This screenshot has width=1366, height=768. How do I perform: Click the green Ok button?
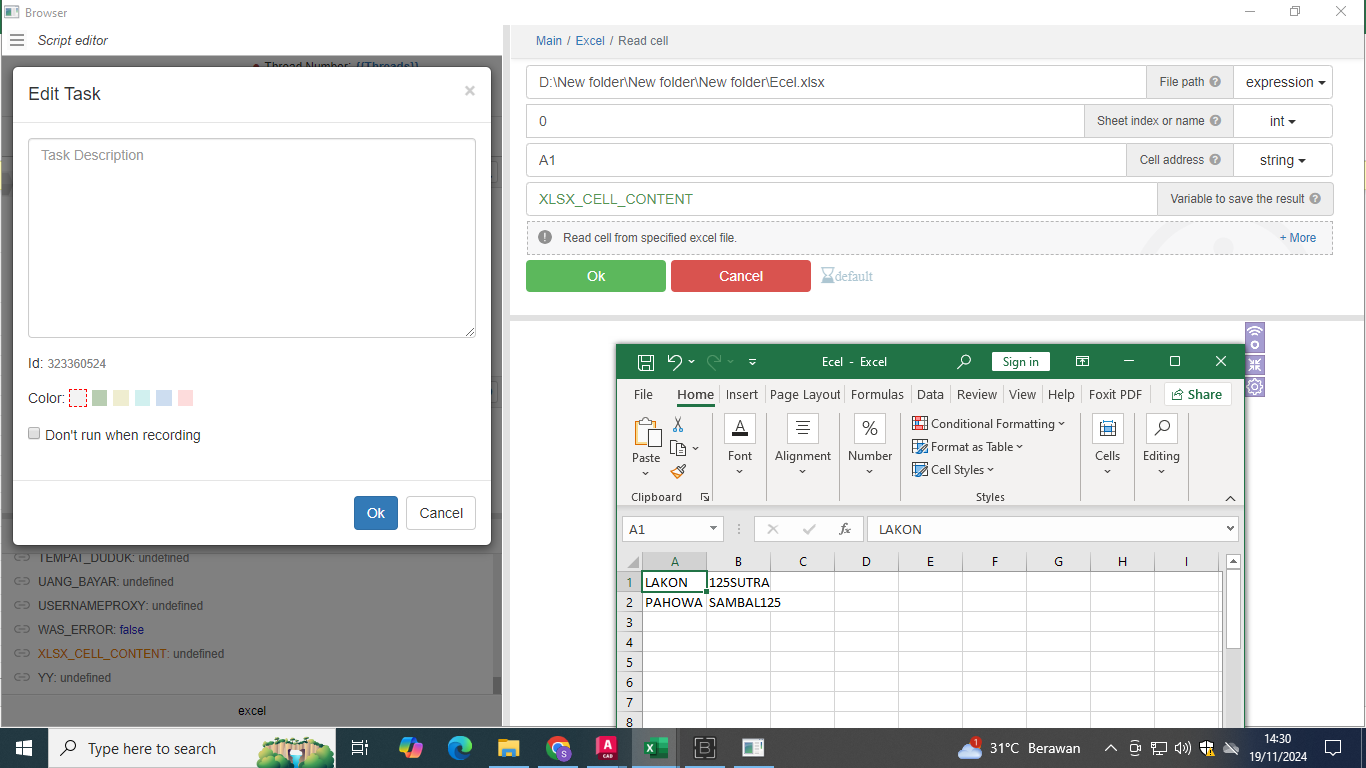(x=596, y=276)
